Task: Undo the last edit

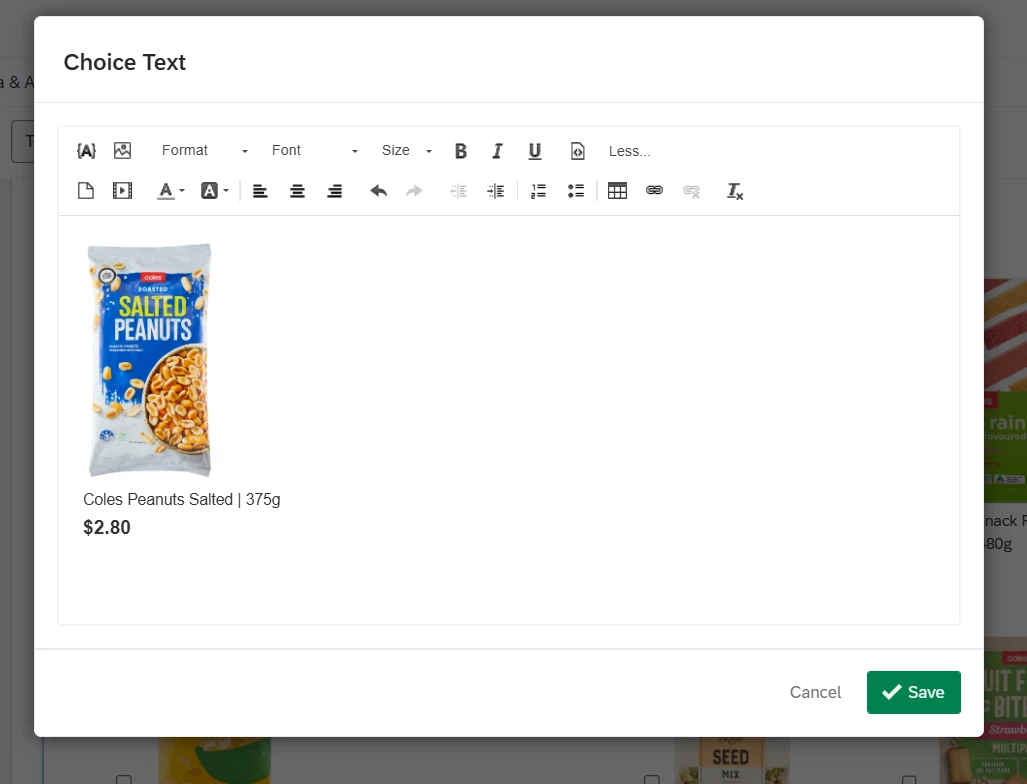Action: 378,191
